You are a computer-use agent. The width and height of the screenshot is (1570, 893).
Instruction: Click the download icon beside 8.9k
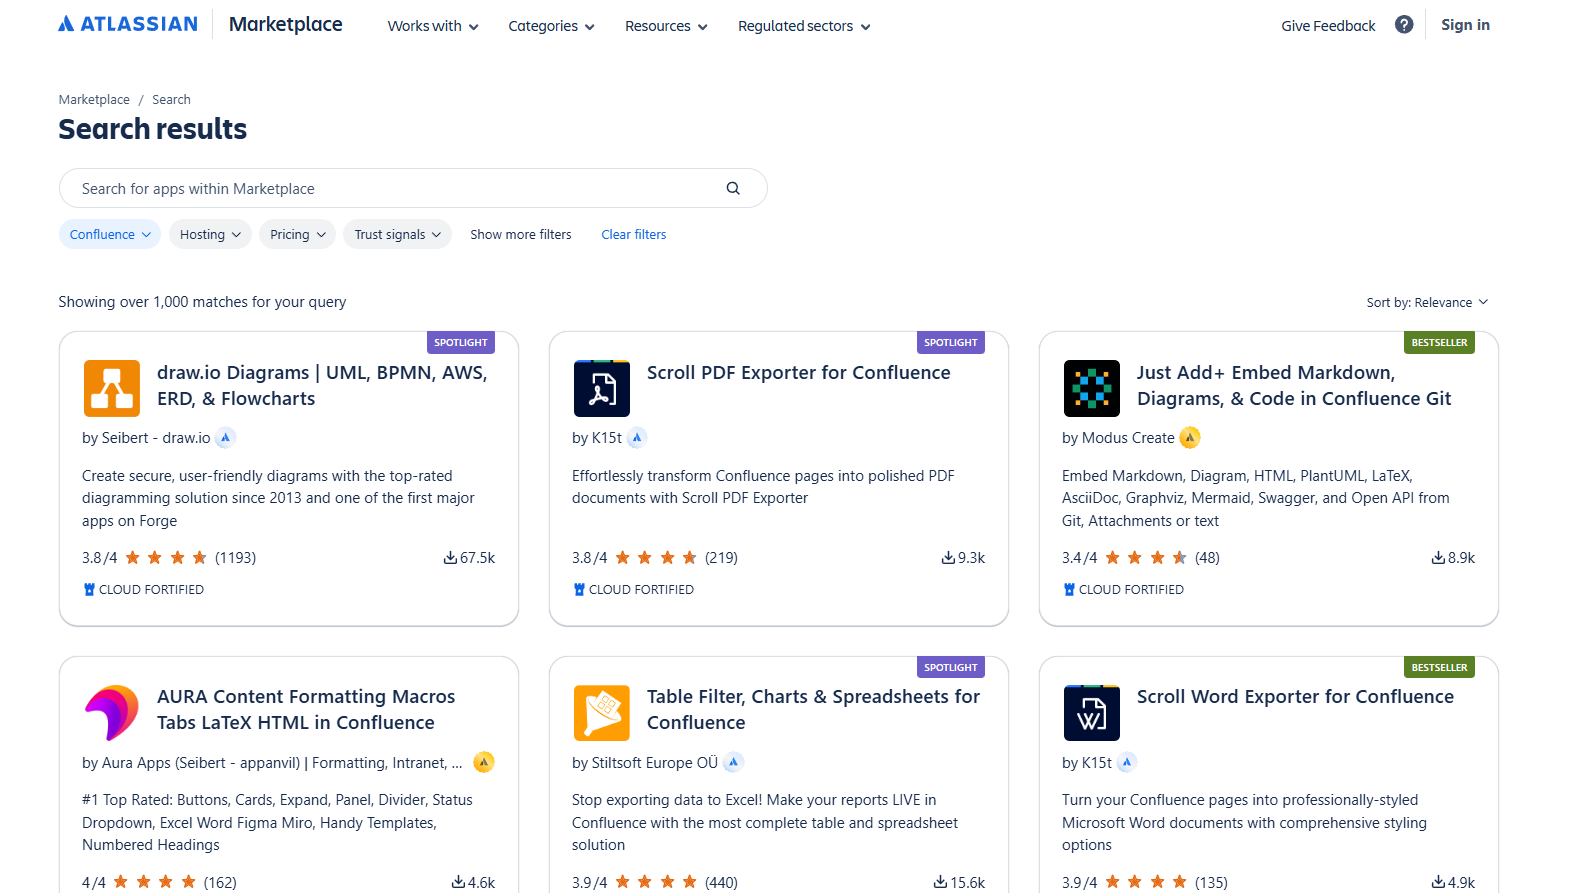[1438, 558]
